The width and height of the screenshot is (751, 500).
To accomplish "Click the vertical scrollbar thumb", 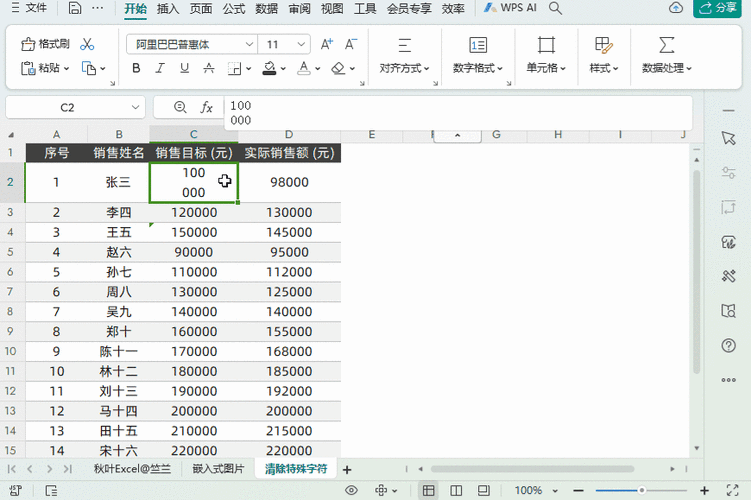I will pyautogui.click(x=696, y=272).
